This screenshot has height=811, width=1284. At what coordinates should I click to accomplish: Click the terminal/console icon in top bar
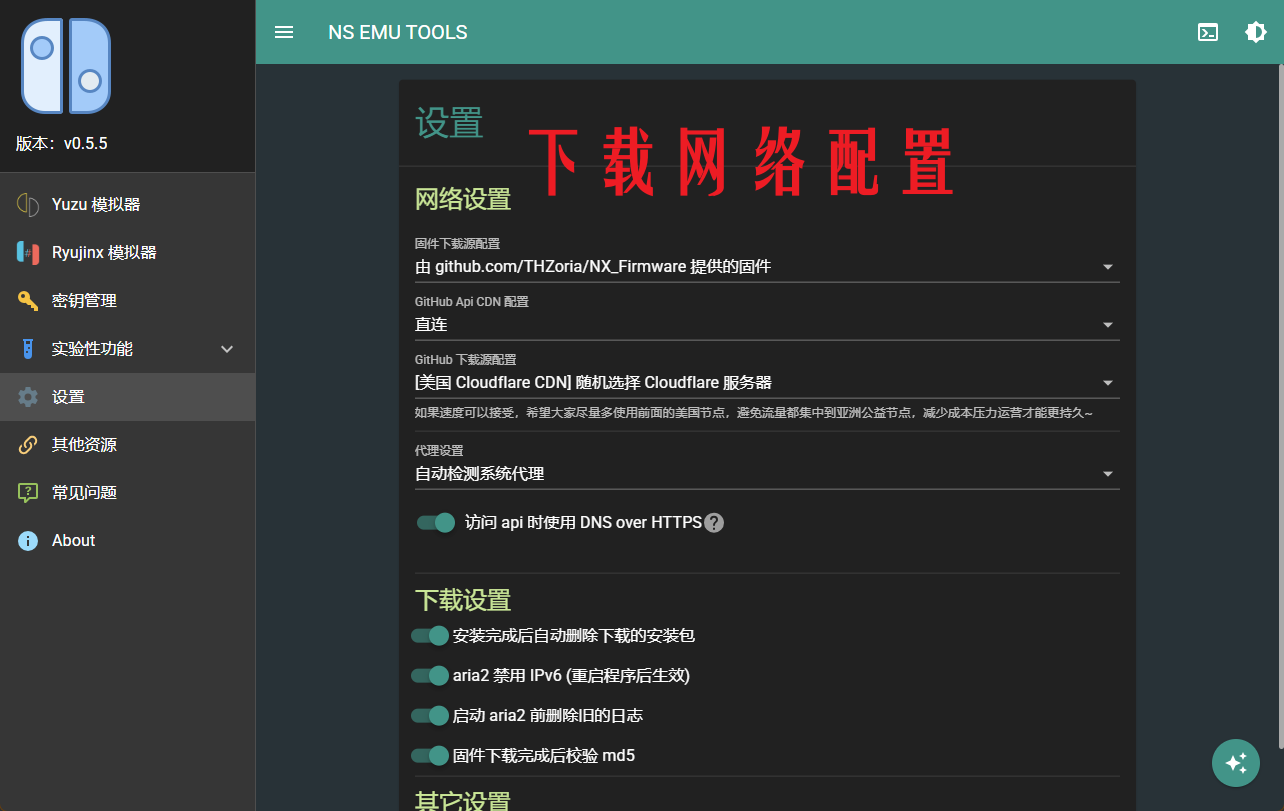tap(1208, 32)
